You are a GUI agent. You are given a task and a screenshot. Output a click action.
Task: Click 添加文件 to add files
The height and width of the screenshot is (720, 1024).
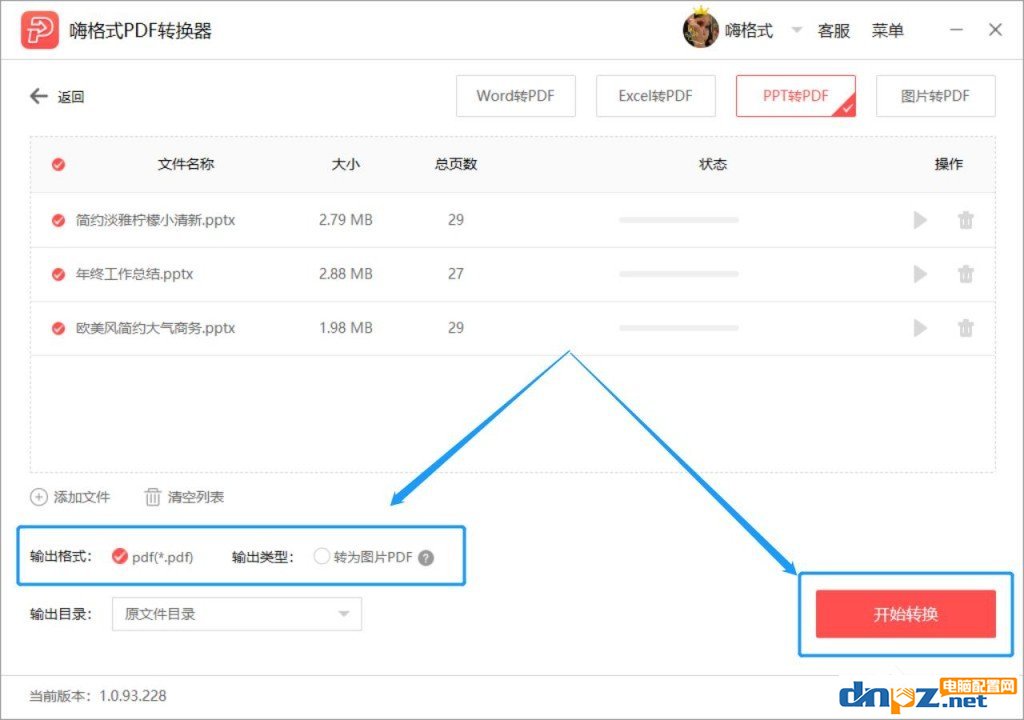pyautogui.click(x=70, y=497)
